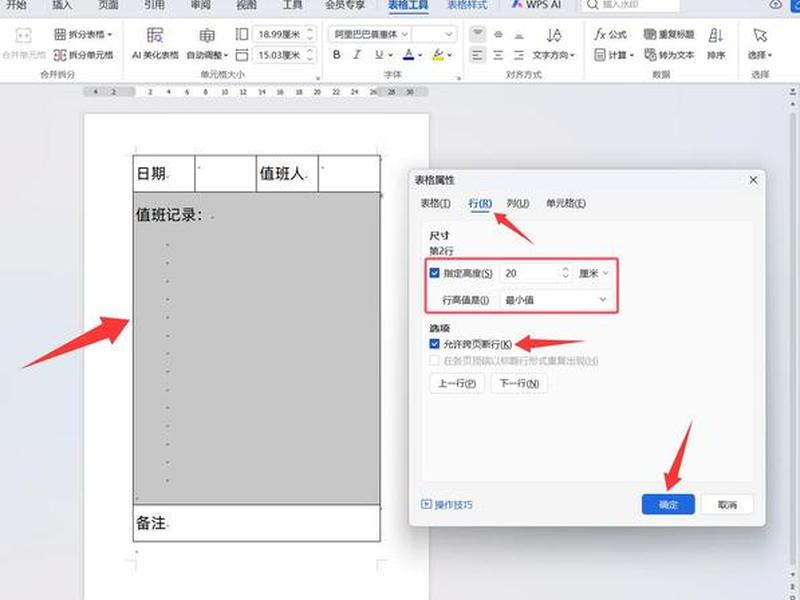Uncheck 允许跨页断行 option
This screenshot has height=600, width=800.
tap(434, 344)
